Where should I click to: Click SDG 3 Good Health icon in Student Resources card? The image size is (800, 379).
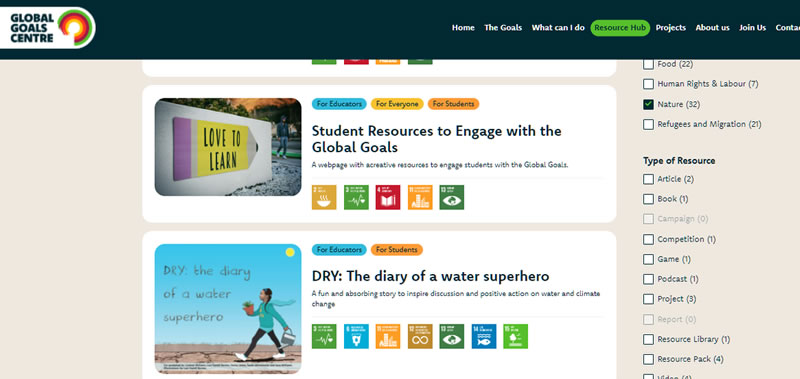pyautogui.click(x=356, y=197)
